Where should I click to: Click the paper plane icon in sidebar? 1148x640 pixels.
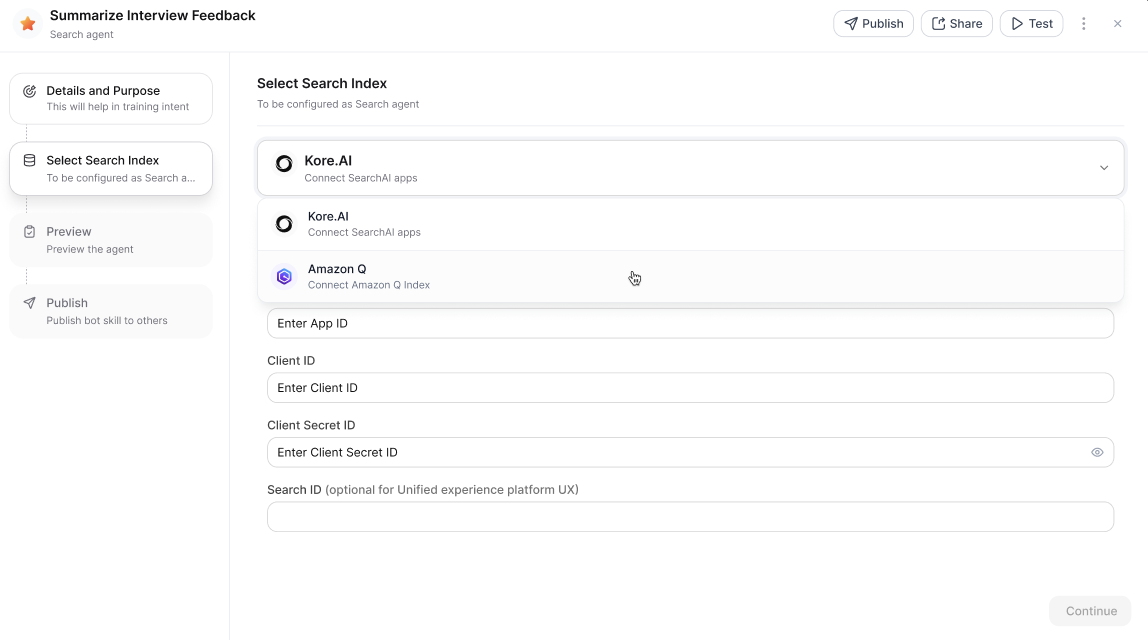pos(29,302)
